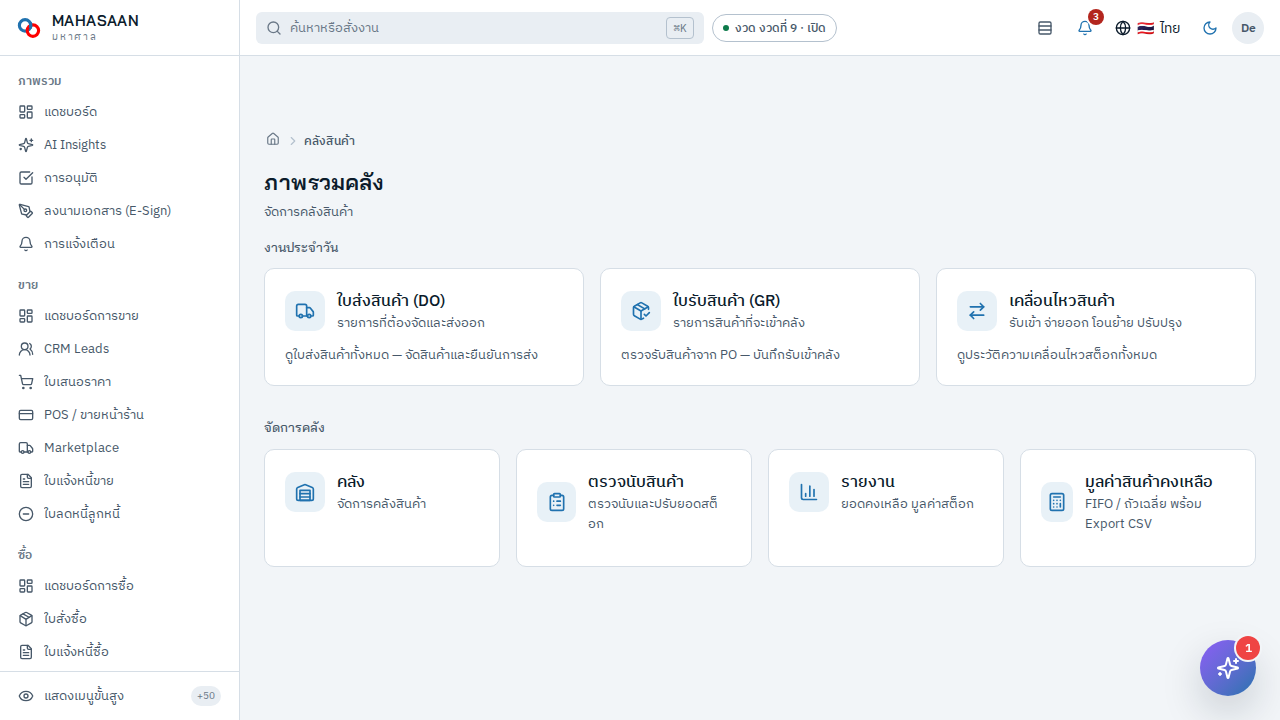Viewport: 1280px width, 720px height.
Task: Focus the ค้นหาหรือสั่งงาน search field
Action: click(x=480, y=28)
